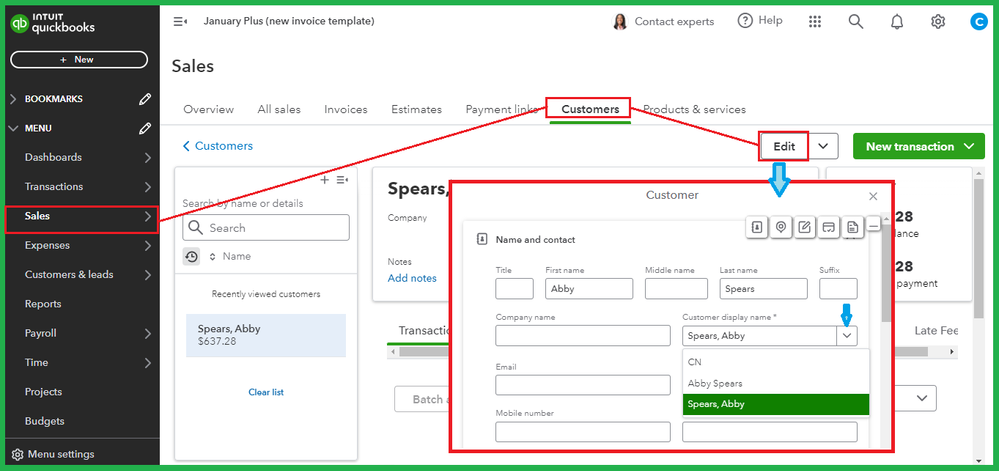The width and height of the screenshot is (999, 471).
Task: Toggle Customer display name dropdown arrow
Action: coord(847,336)
